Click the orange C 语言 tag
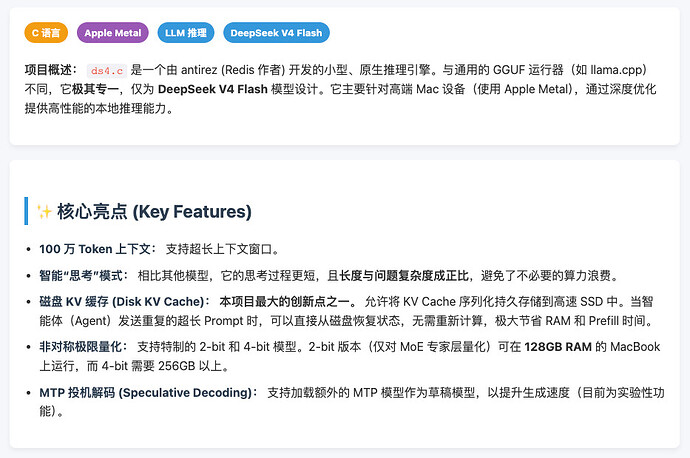This screenshot has width=690, height=458. [x=46, y=33]
